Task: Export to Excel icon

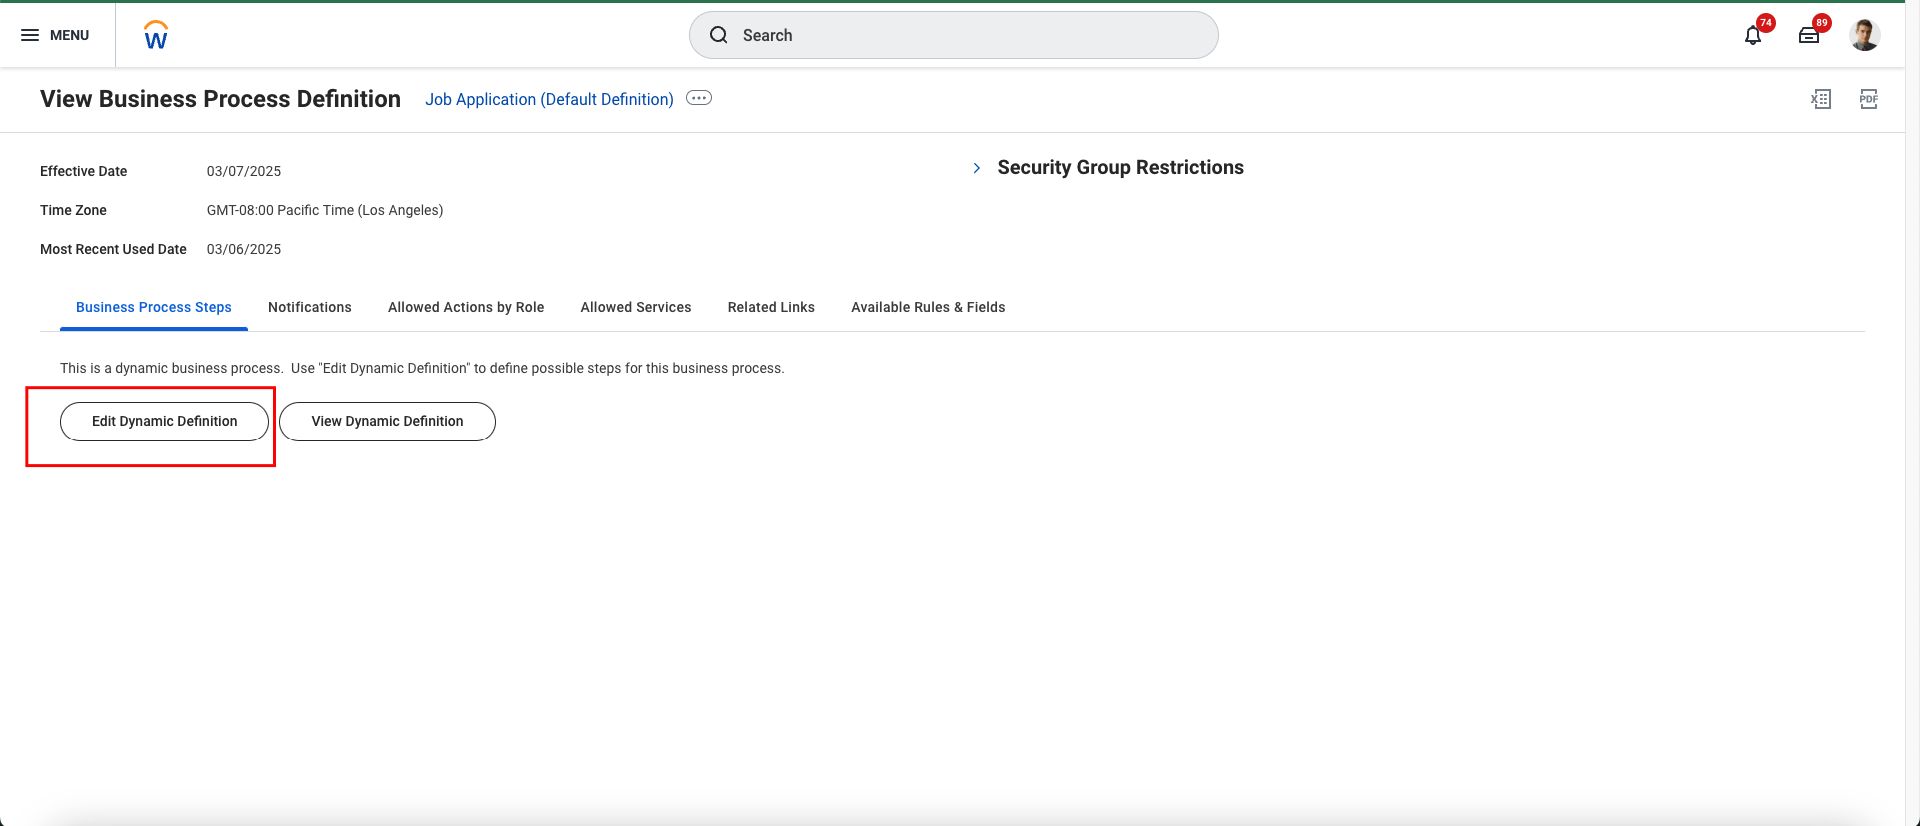Action: pyautogui.click(x=1821, y=99)
